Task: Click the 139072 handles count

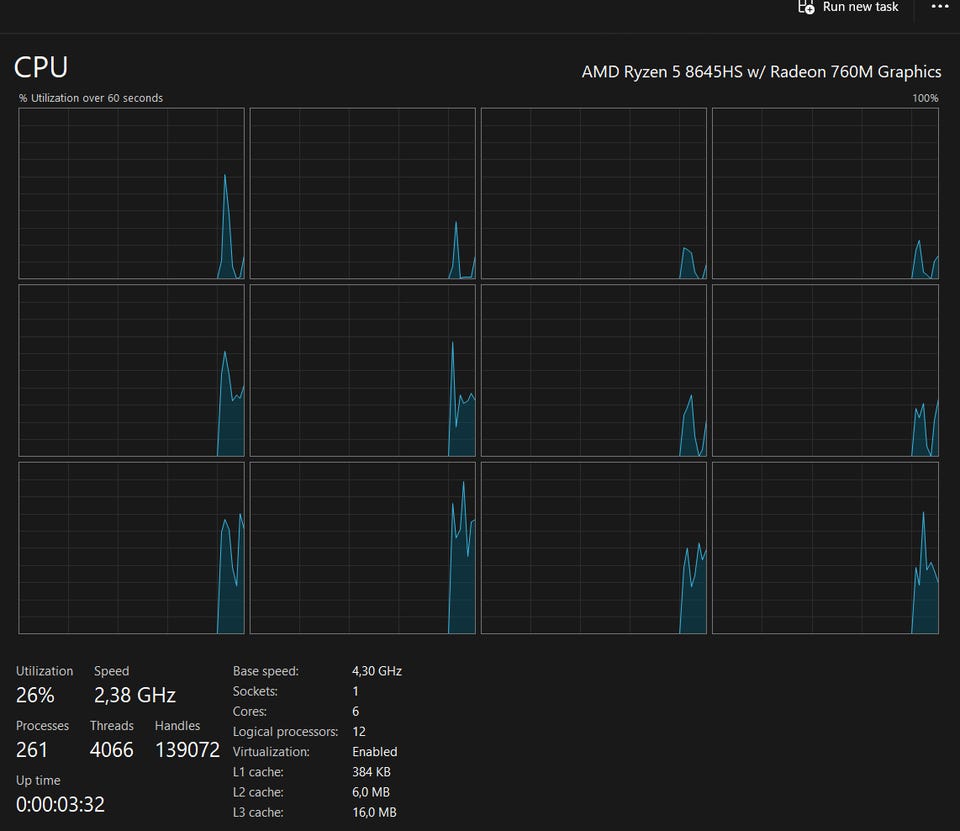Action: click(x=187, y=750)
